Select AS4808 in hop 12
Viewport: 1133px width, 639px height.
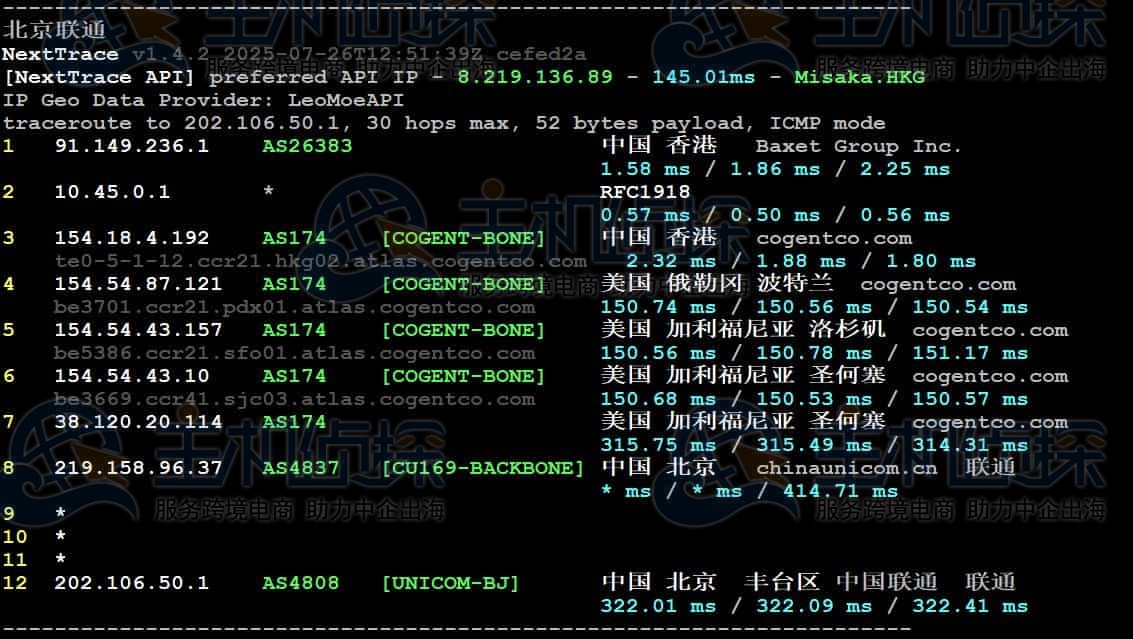pos(301,583)
